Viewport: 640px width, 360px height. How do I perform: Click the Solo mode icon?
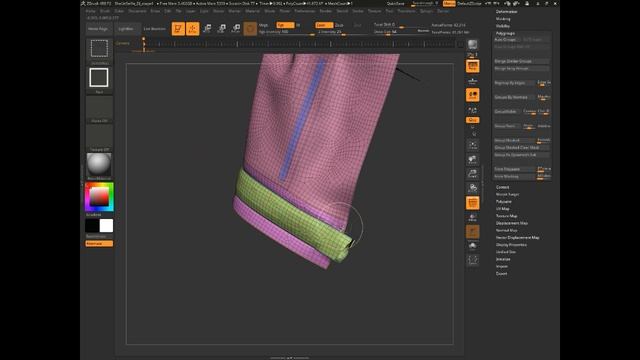click(x=473, y=246)
